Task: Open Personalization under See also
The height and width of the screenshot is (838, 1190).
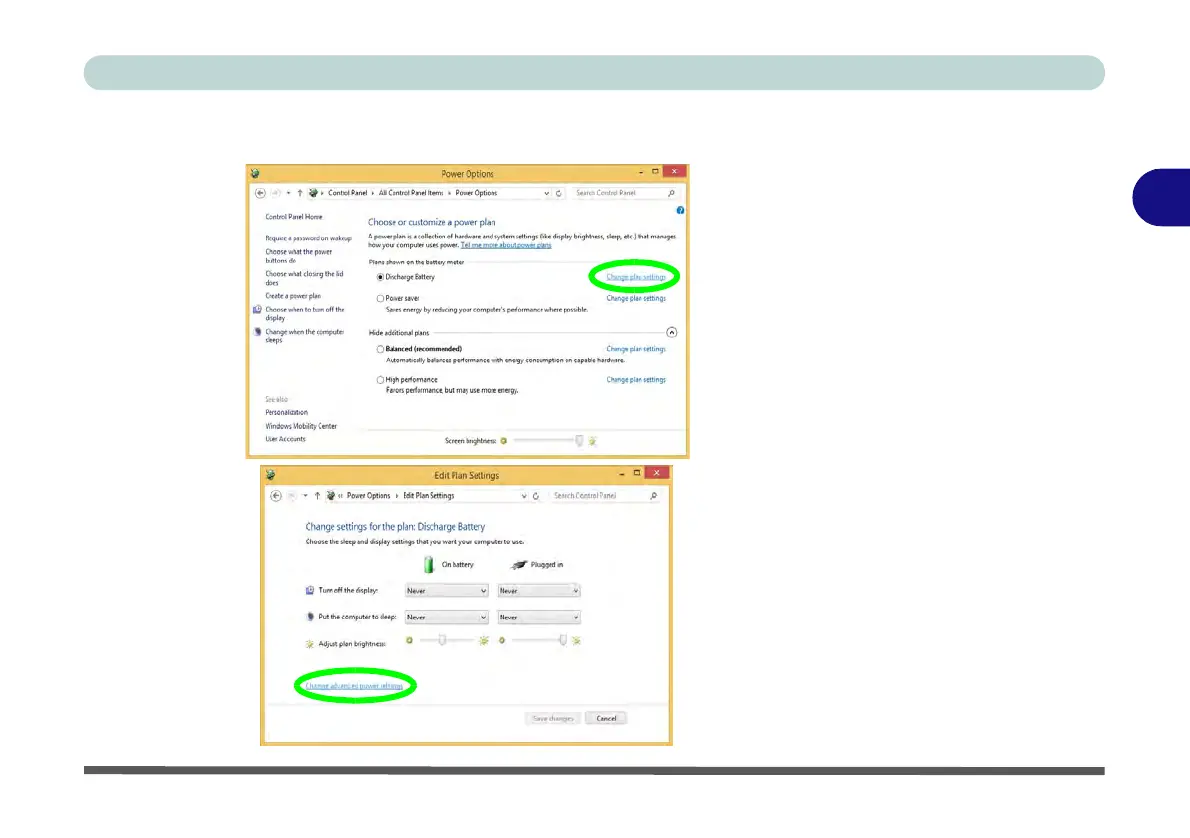Action: click(286, 413)
